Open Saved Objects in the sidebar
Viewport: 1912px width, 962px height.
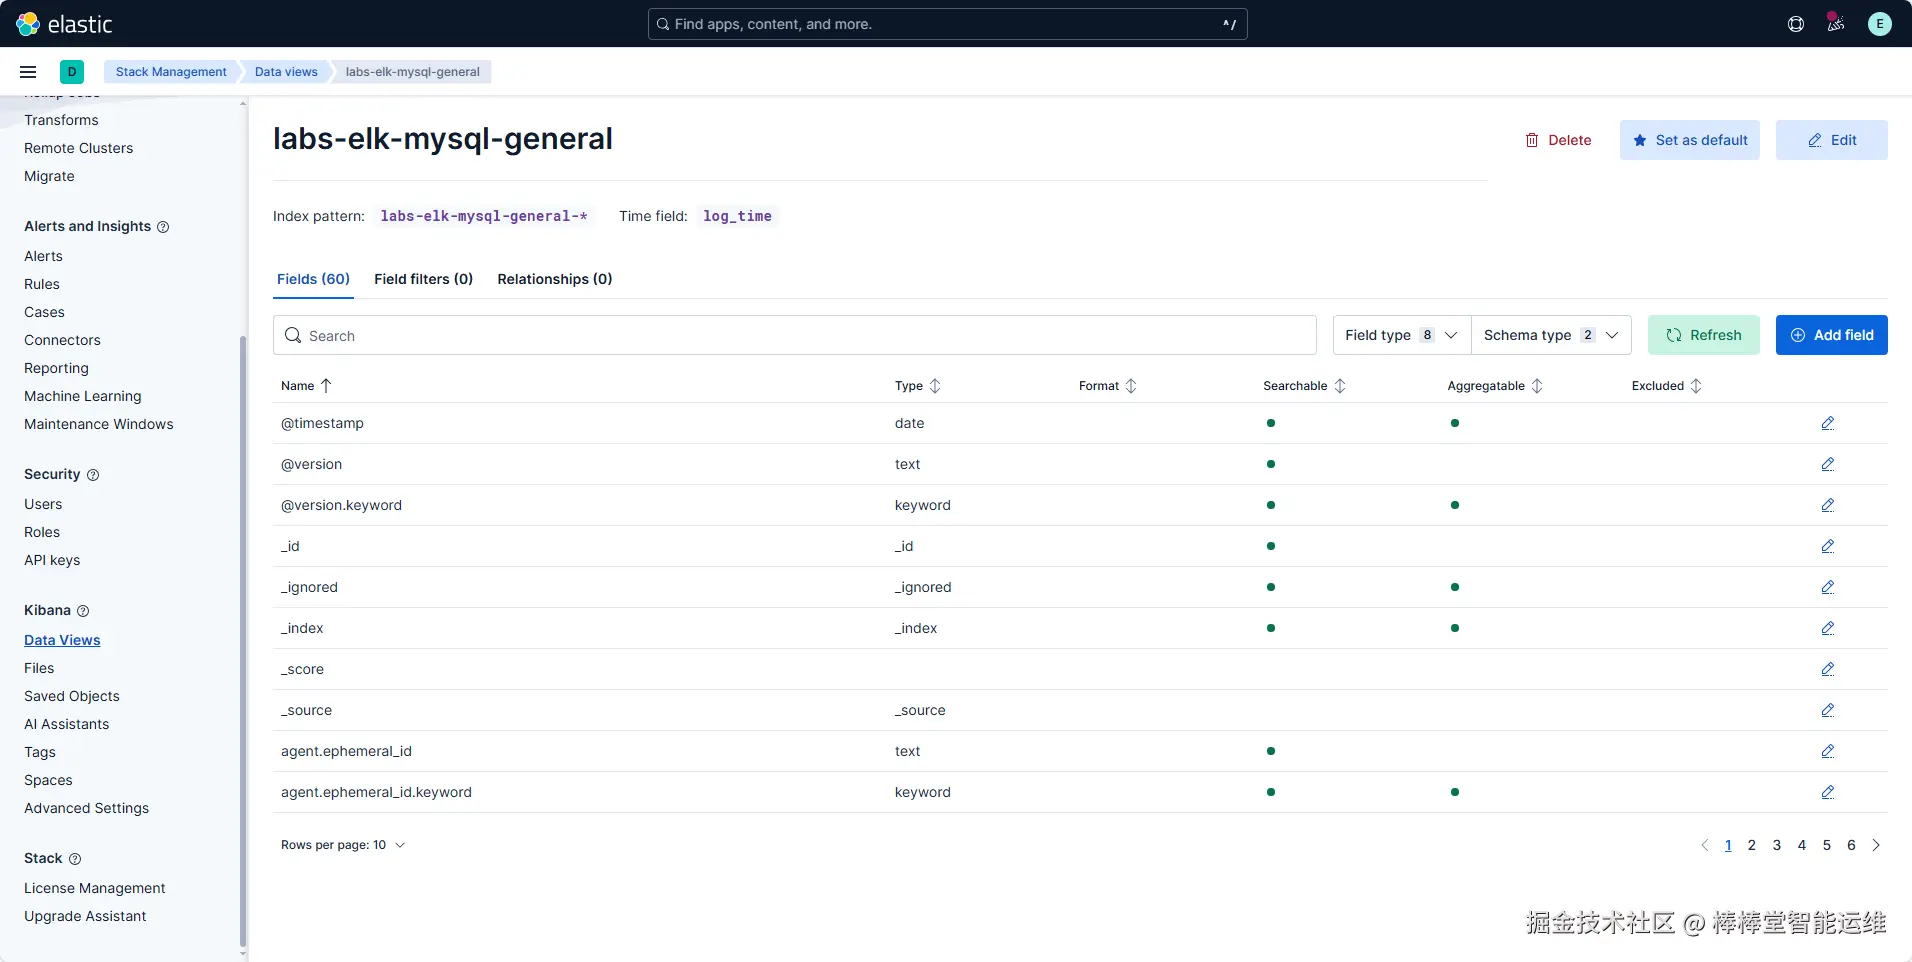coord(72,696)
